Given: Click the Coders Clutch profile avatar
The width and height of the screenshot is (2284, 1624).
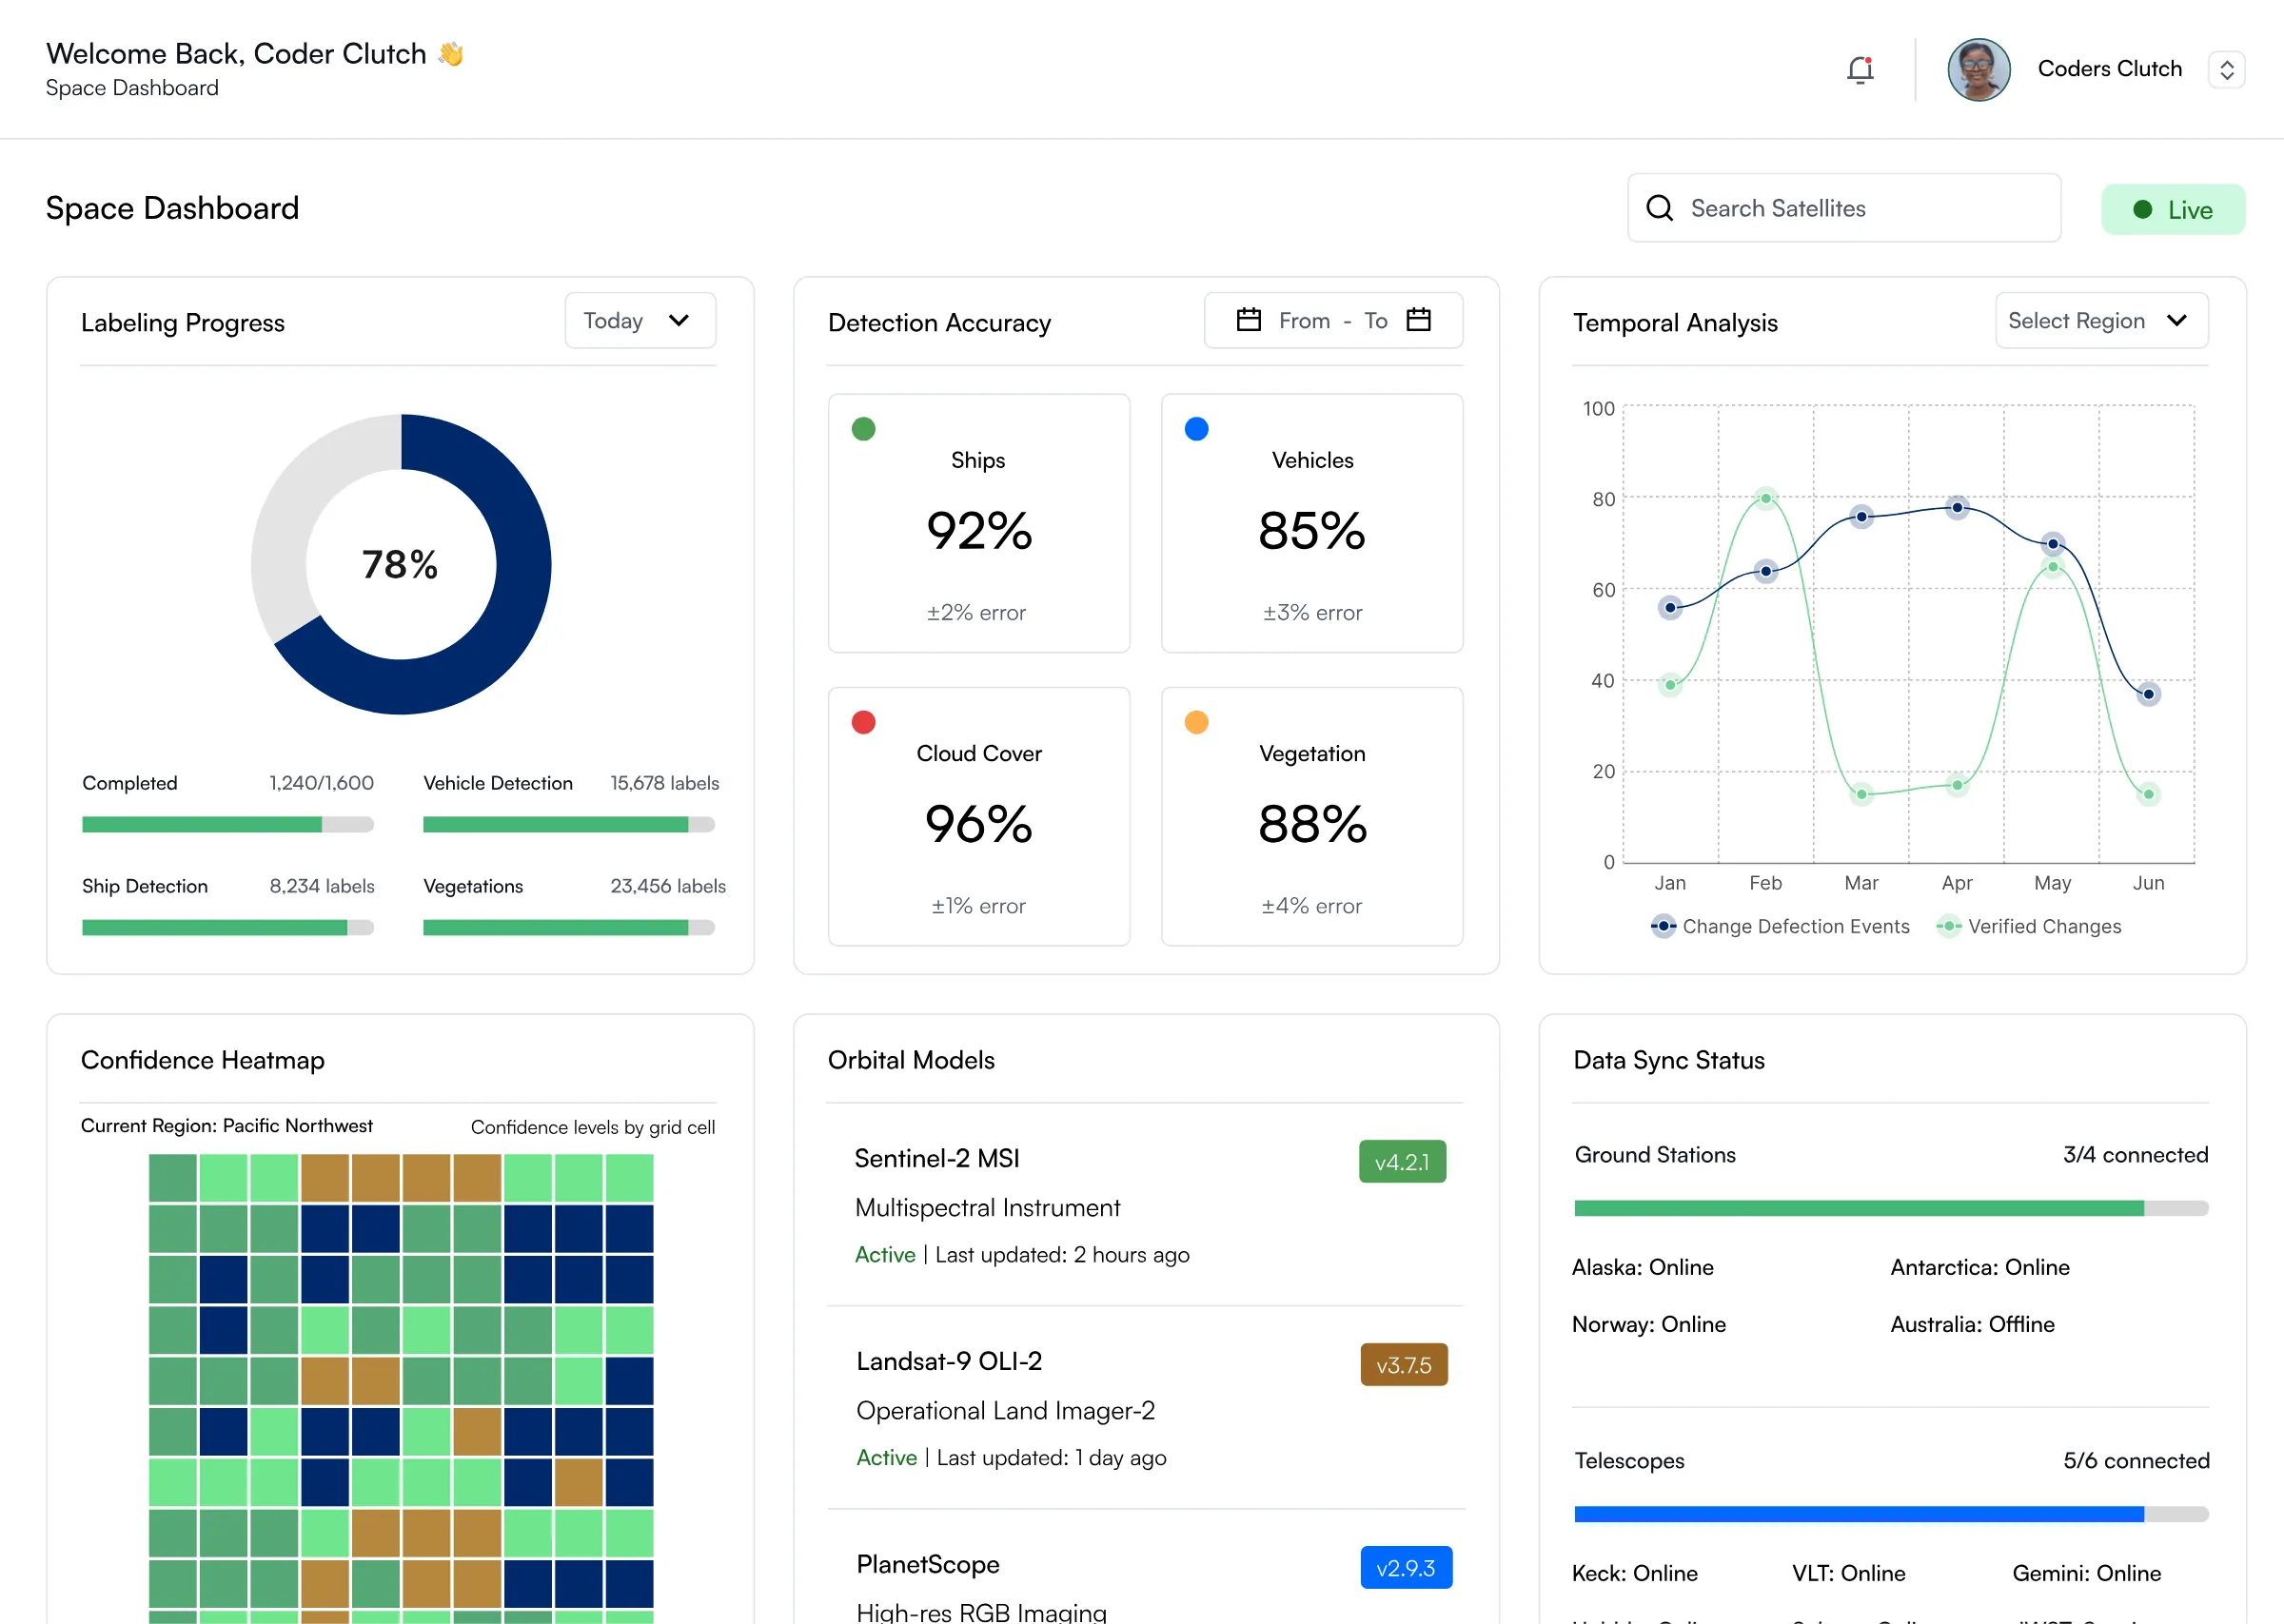Looking at the screenshot, I should pos(1978,69).
